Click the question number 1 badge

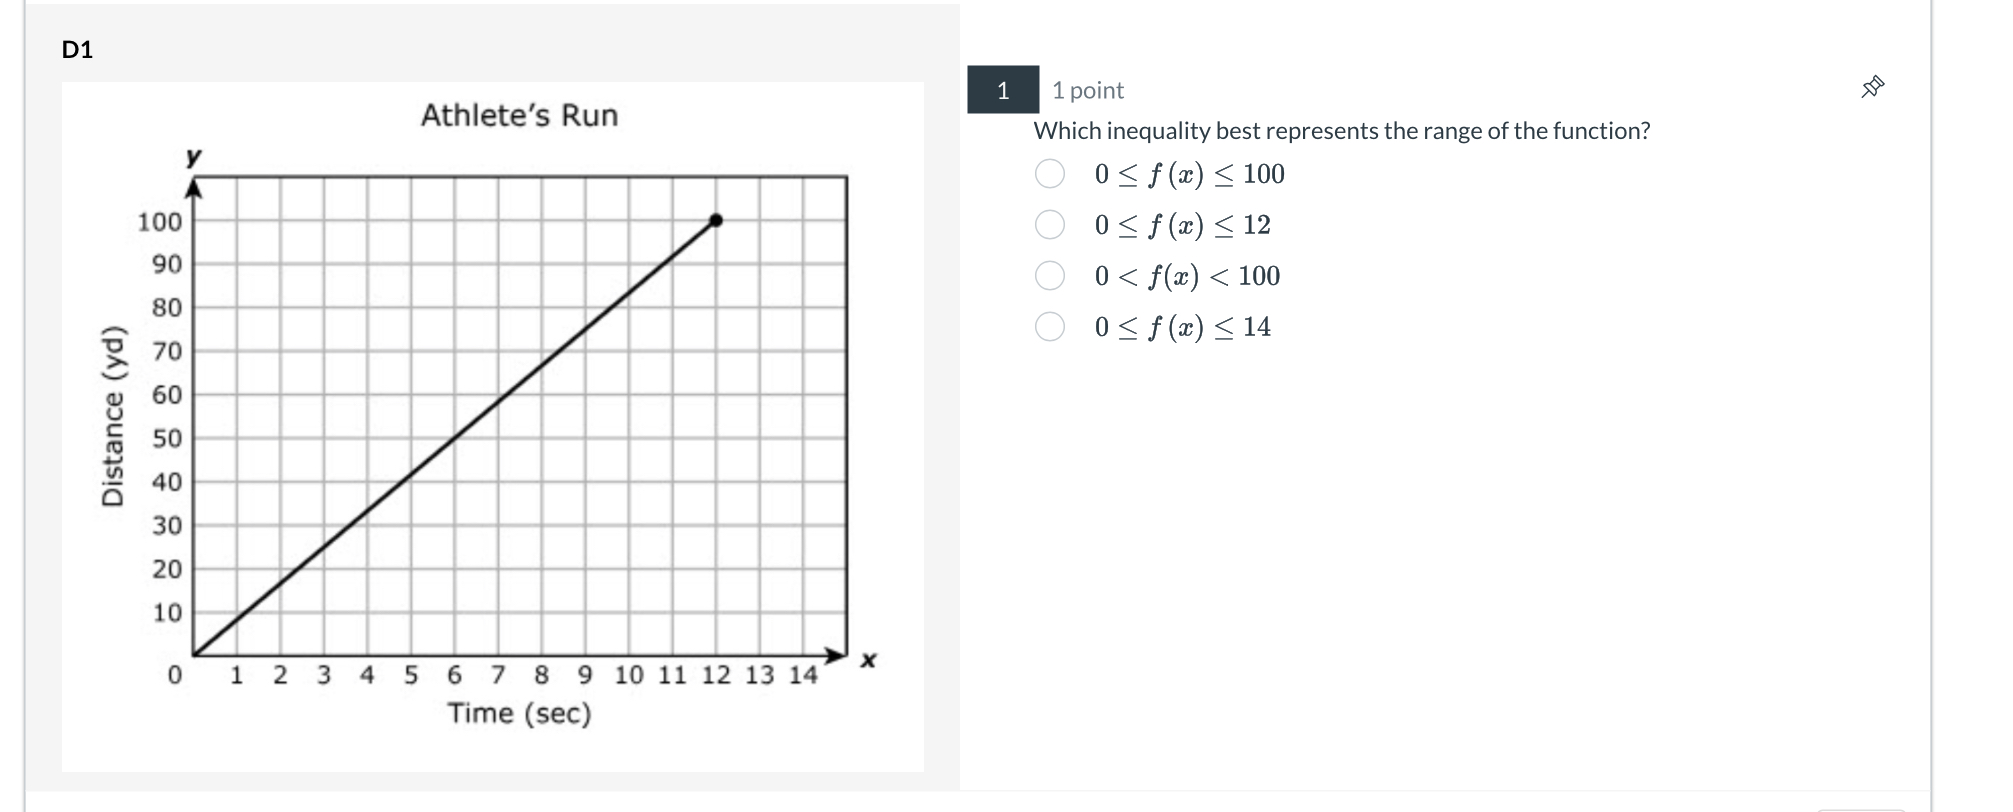(1003, 90)
